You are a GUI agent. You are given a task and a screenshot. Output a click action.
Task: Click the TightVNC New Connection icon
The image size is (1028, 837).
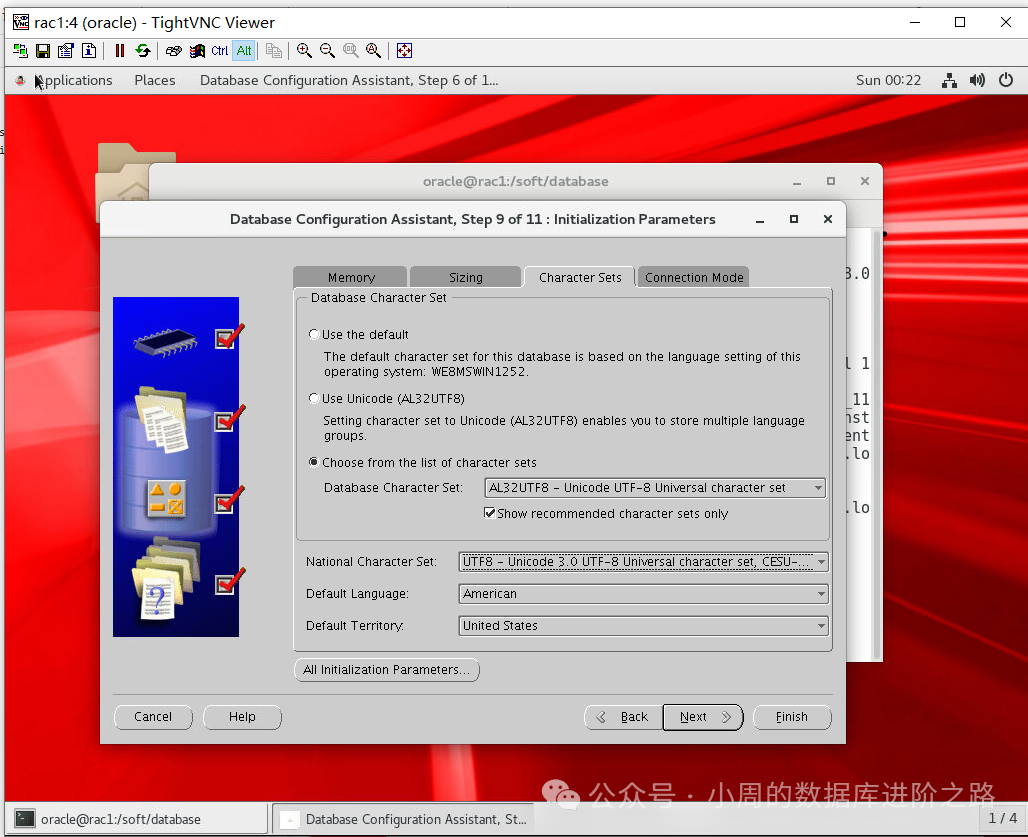point(20,50)
